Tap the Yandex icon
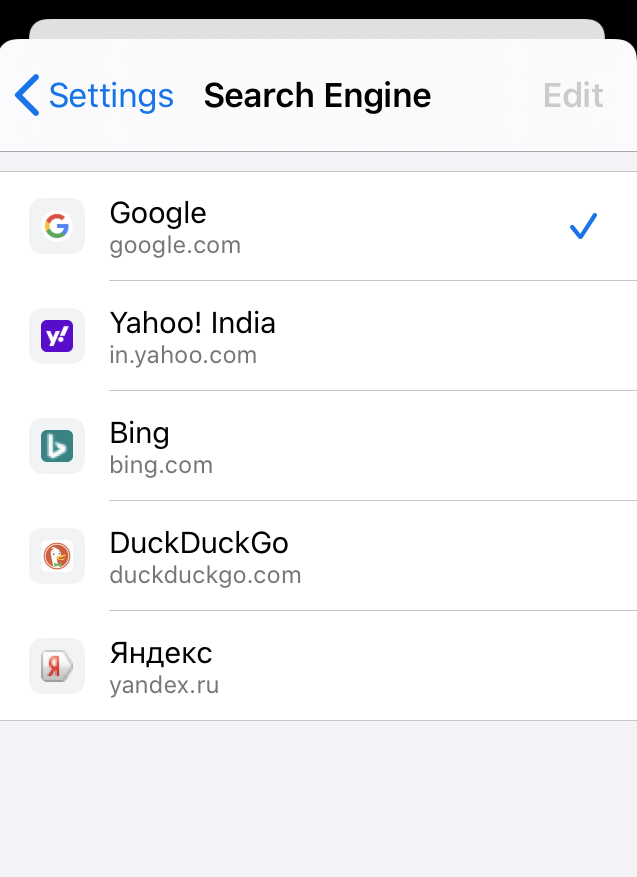This screenshot has height=877, width=637. pyautogui.click(x=57, y=666)
